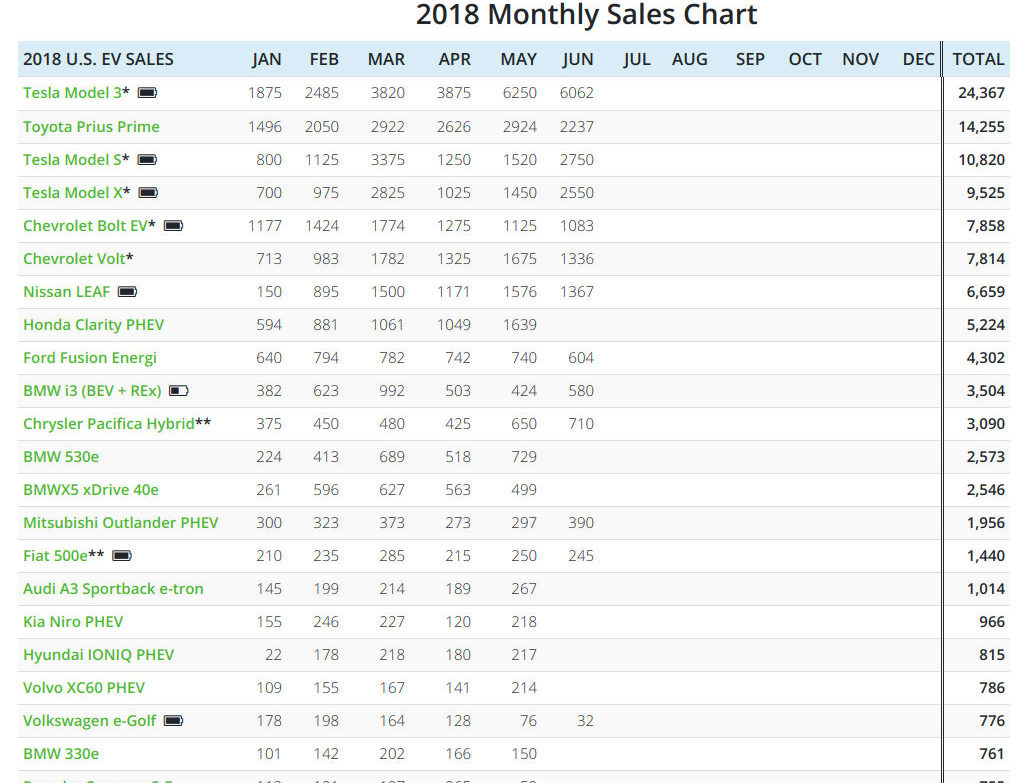Open the Ford Fusion Energi link

point(90,358)
